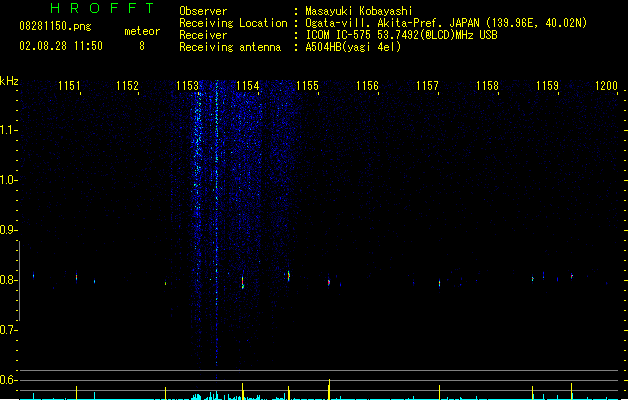
Task: Click the 'Receiving Location' label
Action: (x=233, y=23)
